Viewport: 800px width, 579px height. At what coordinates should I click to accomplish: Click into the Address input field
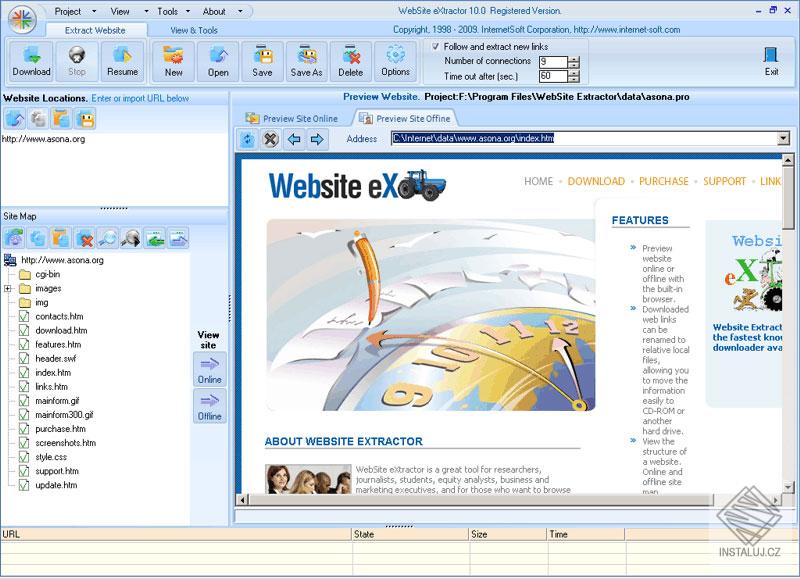pos(584,138)
